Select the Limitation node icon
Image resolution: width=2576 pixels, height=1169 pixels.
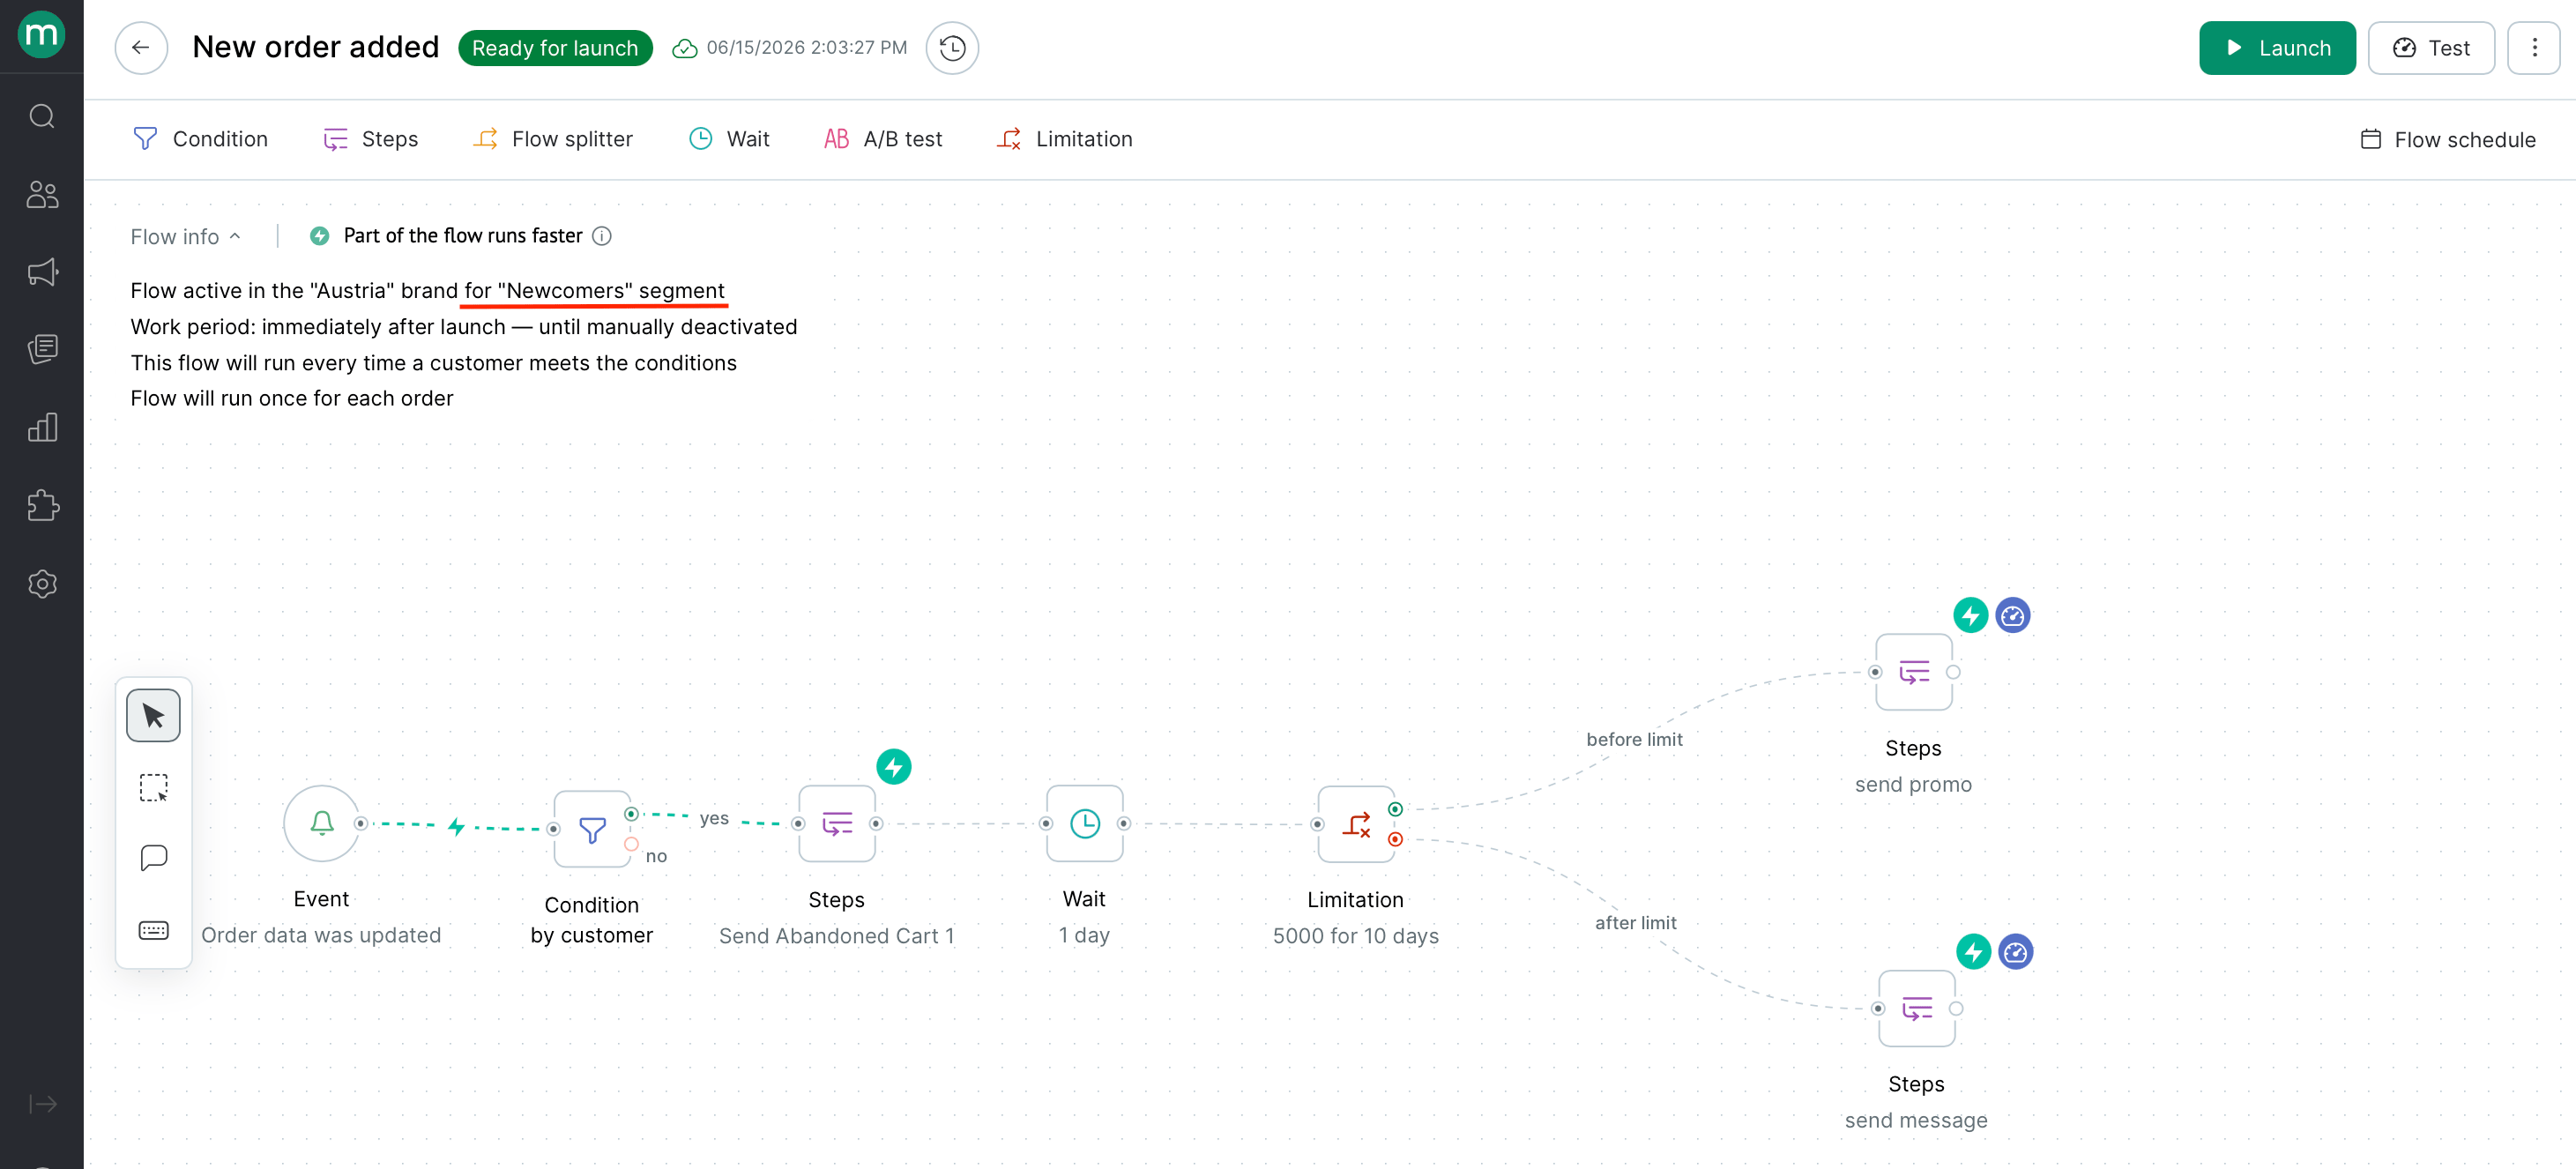[x=1356, y=824]
